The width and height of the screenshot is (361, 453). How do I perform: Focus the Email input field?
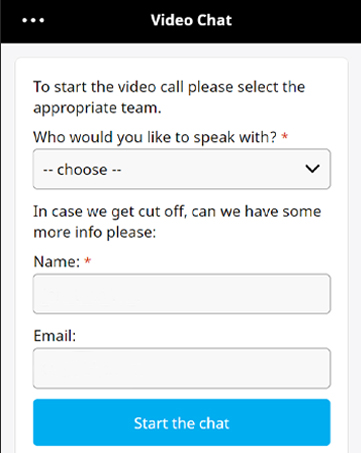click(182, 368)
